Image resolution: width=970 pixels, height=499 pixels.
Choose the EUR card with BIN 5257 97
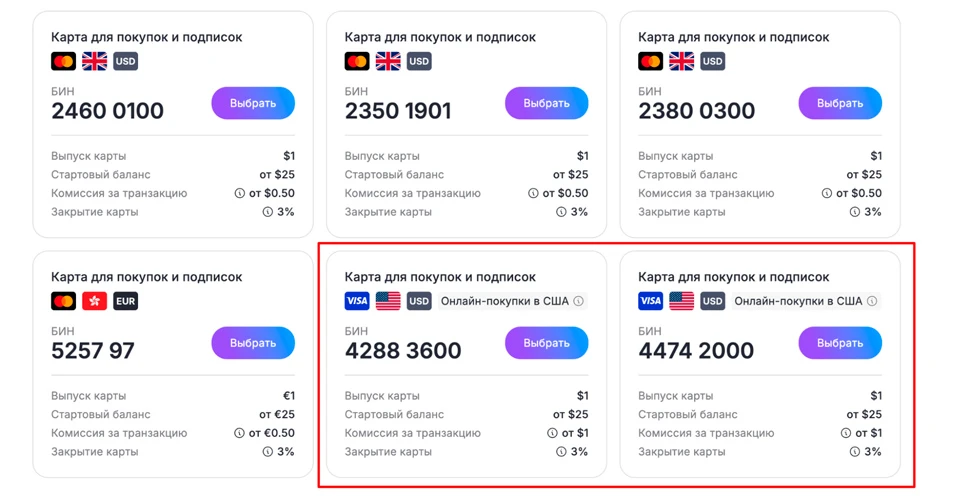click(253, 343)
